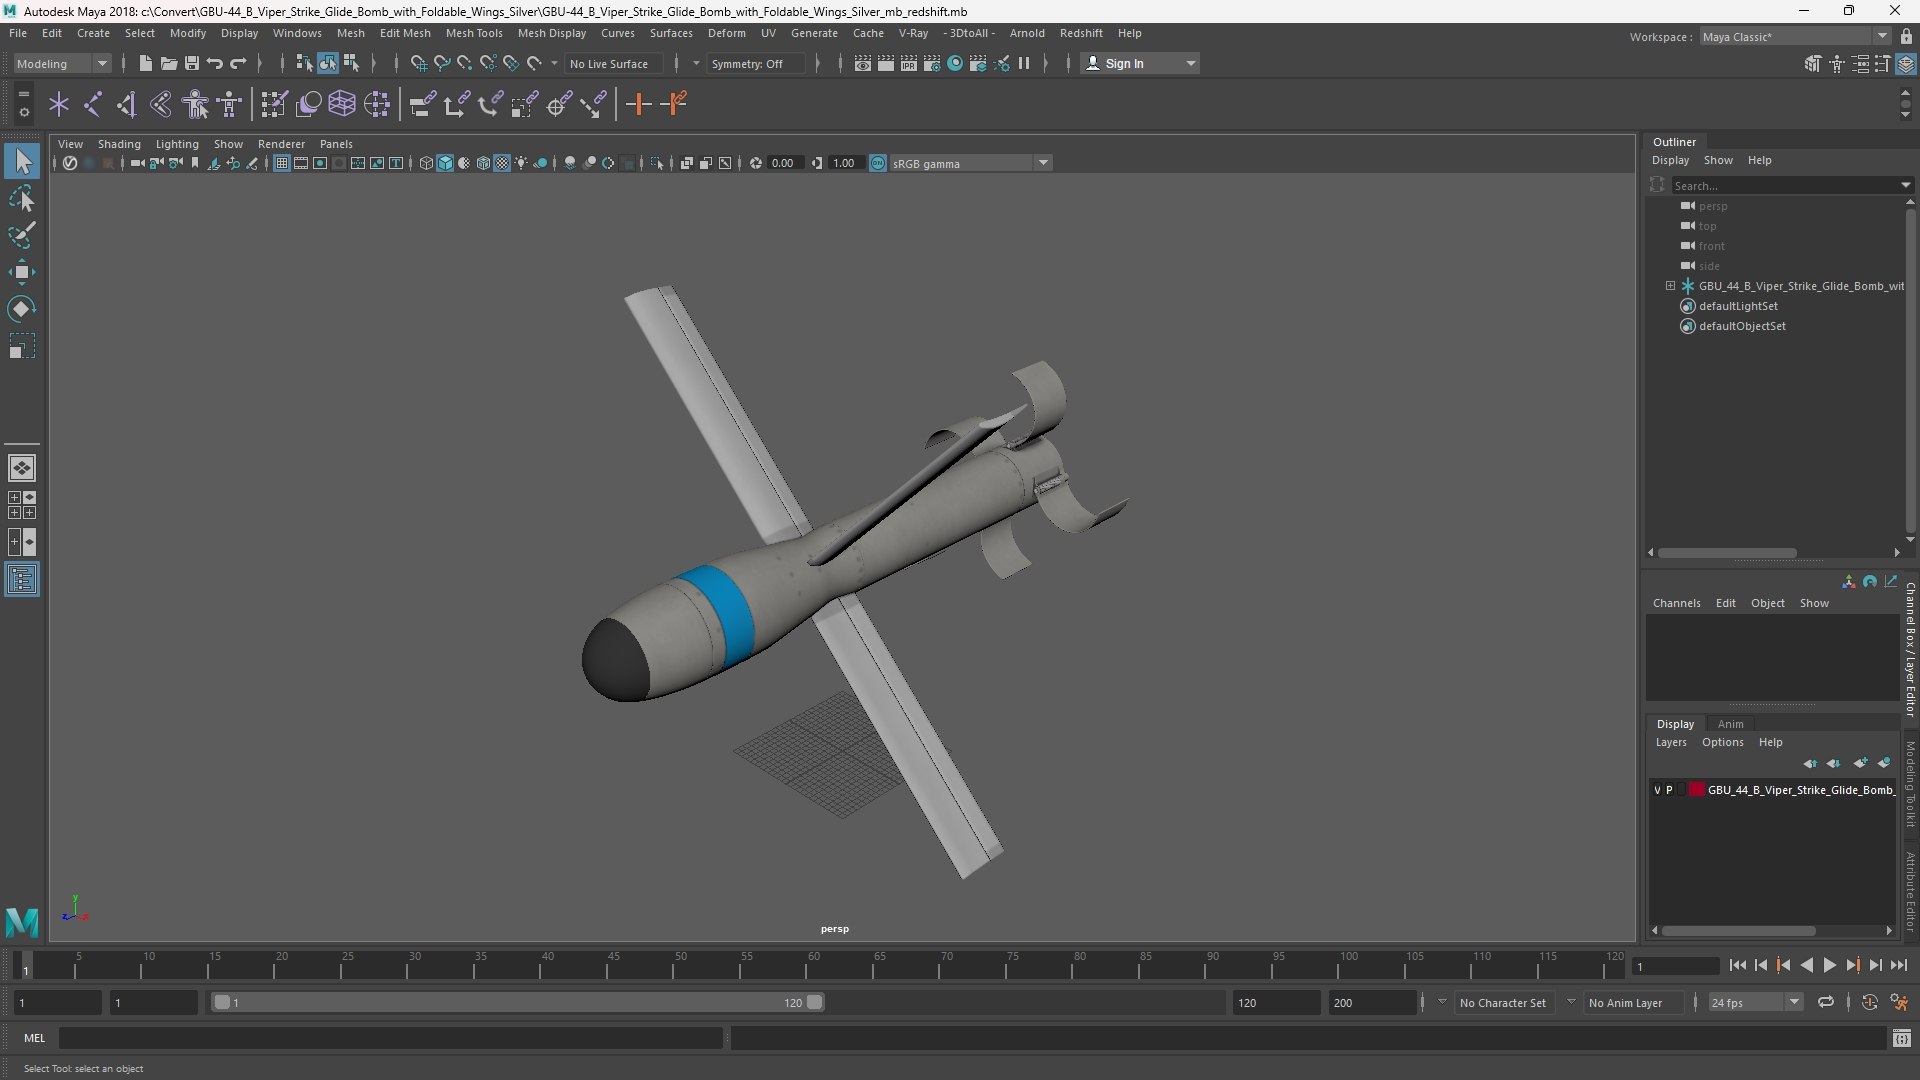Choose the Move tool in toolbox
This screenshot has height=1080, width=1920.
tap(22, 272)
